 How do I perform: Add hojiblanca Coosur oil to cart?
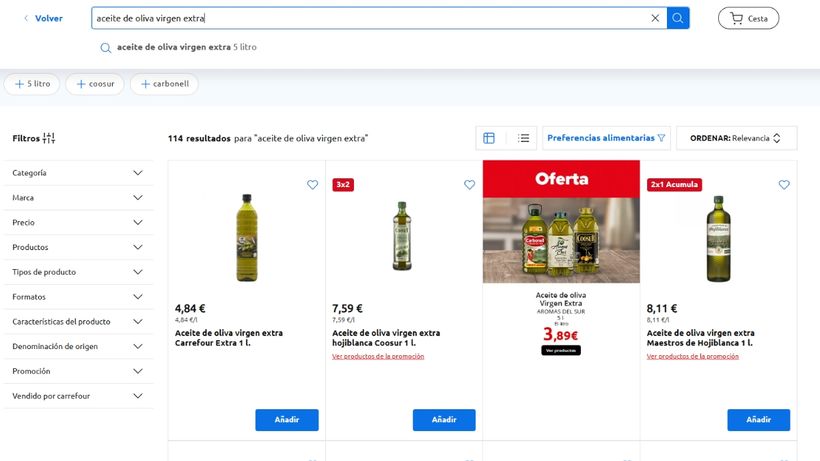click(444, 420)
